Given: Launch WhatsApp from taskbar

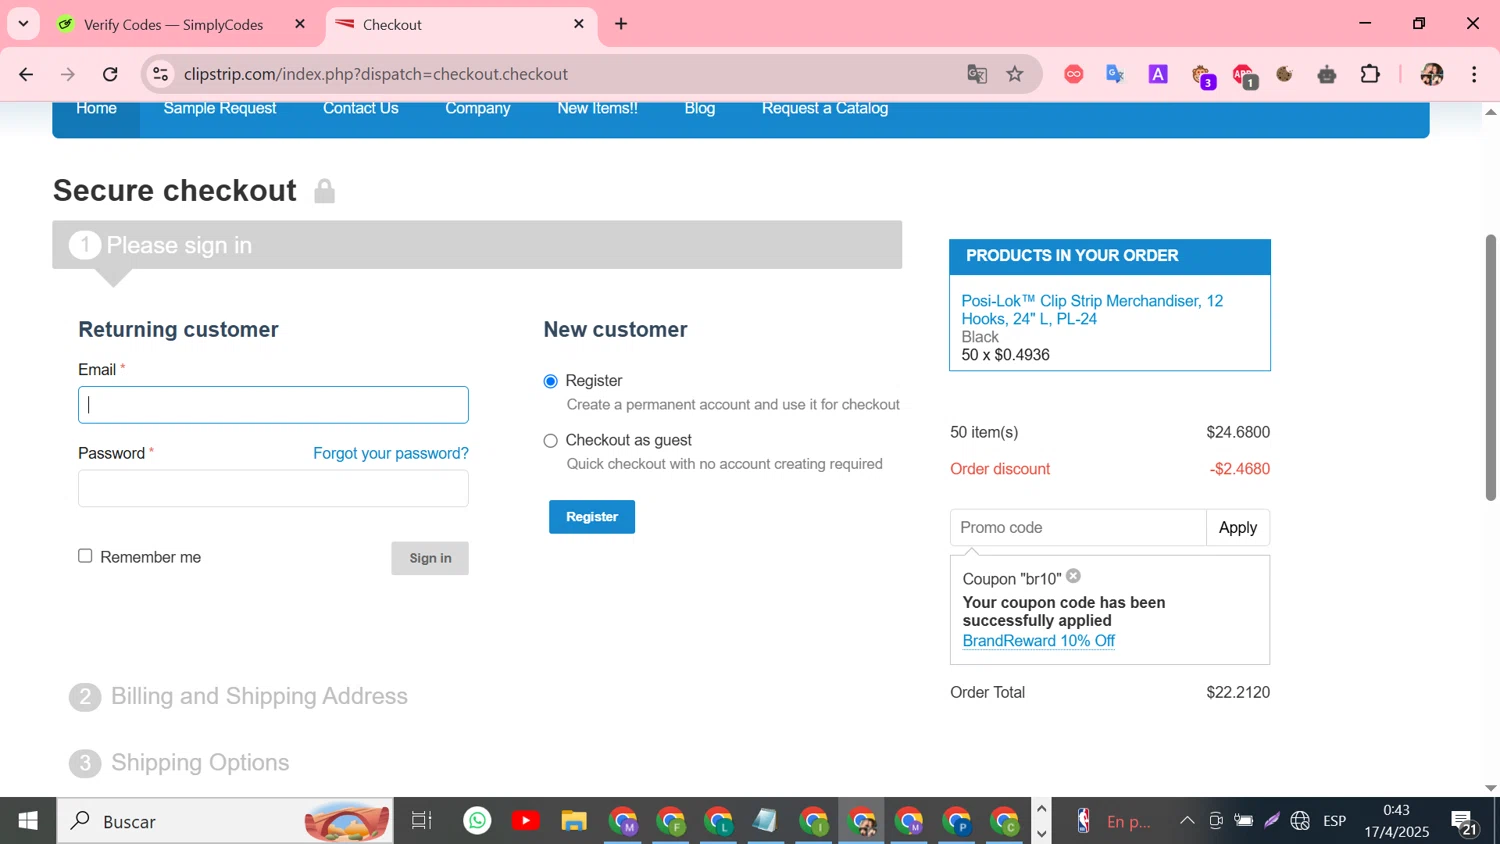Looking at the screenshot, I should 478,821.
